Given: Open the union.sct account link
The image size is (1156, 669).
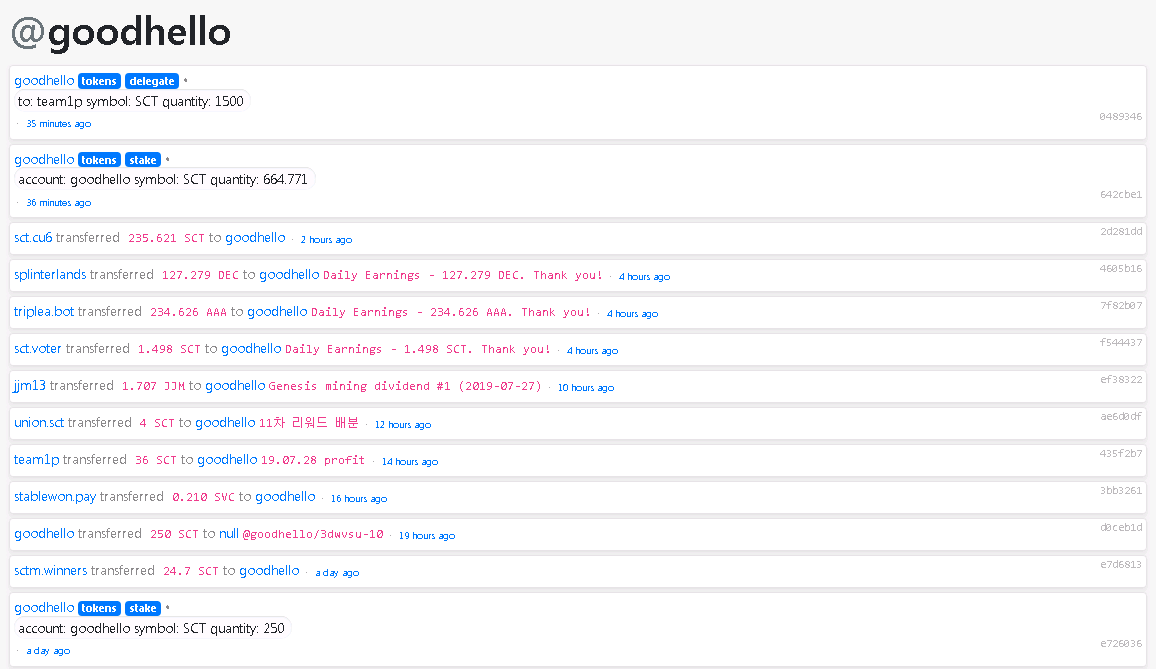Looking at the screenshot, I should coord(39,422).
